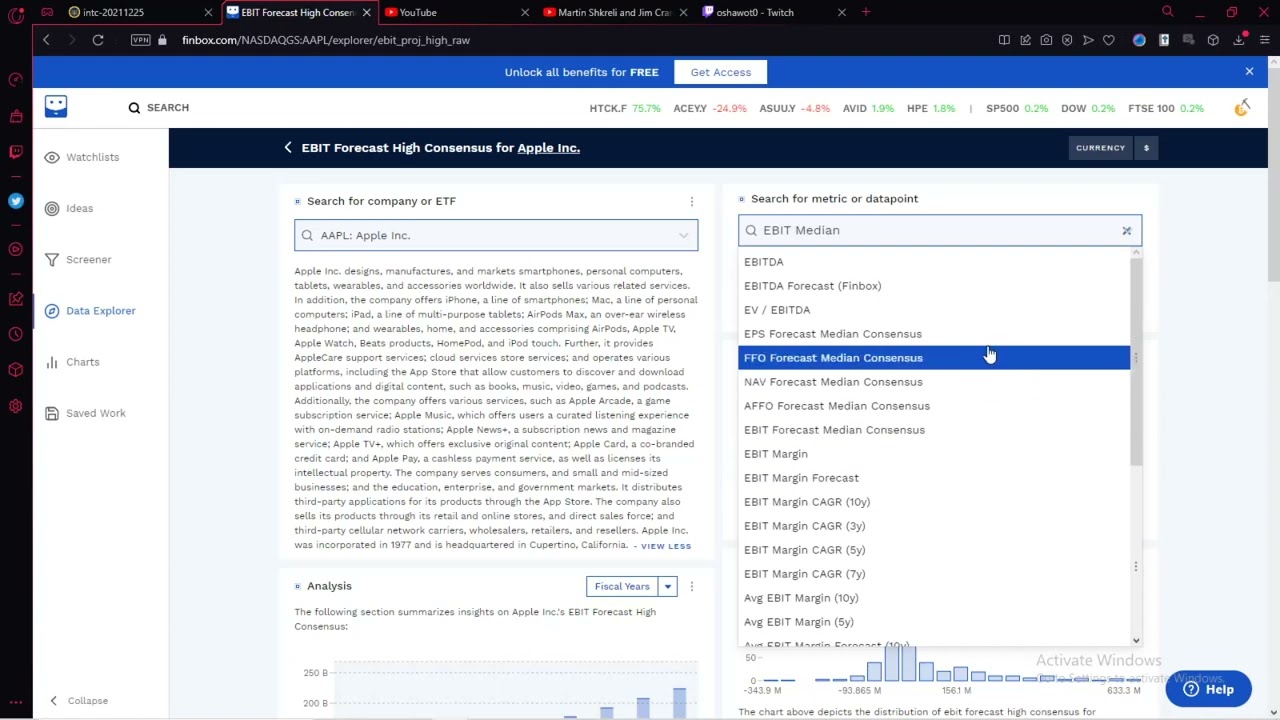The width and height of the screenshot is (1280, 720).
Task: Select EPS Forecast Median Consensus option
Action: click(x=934, y=334)
